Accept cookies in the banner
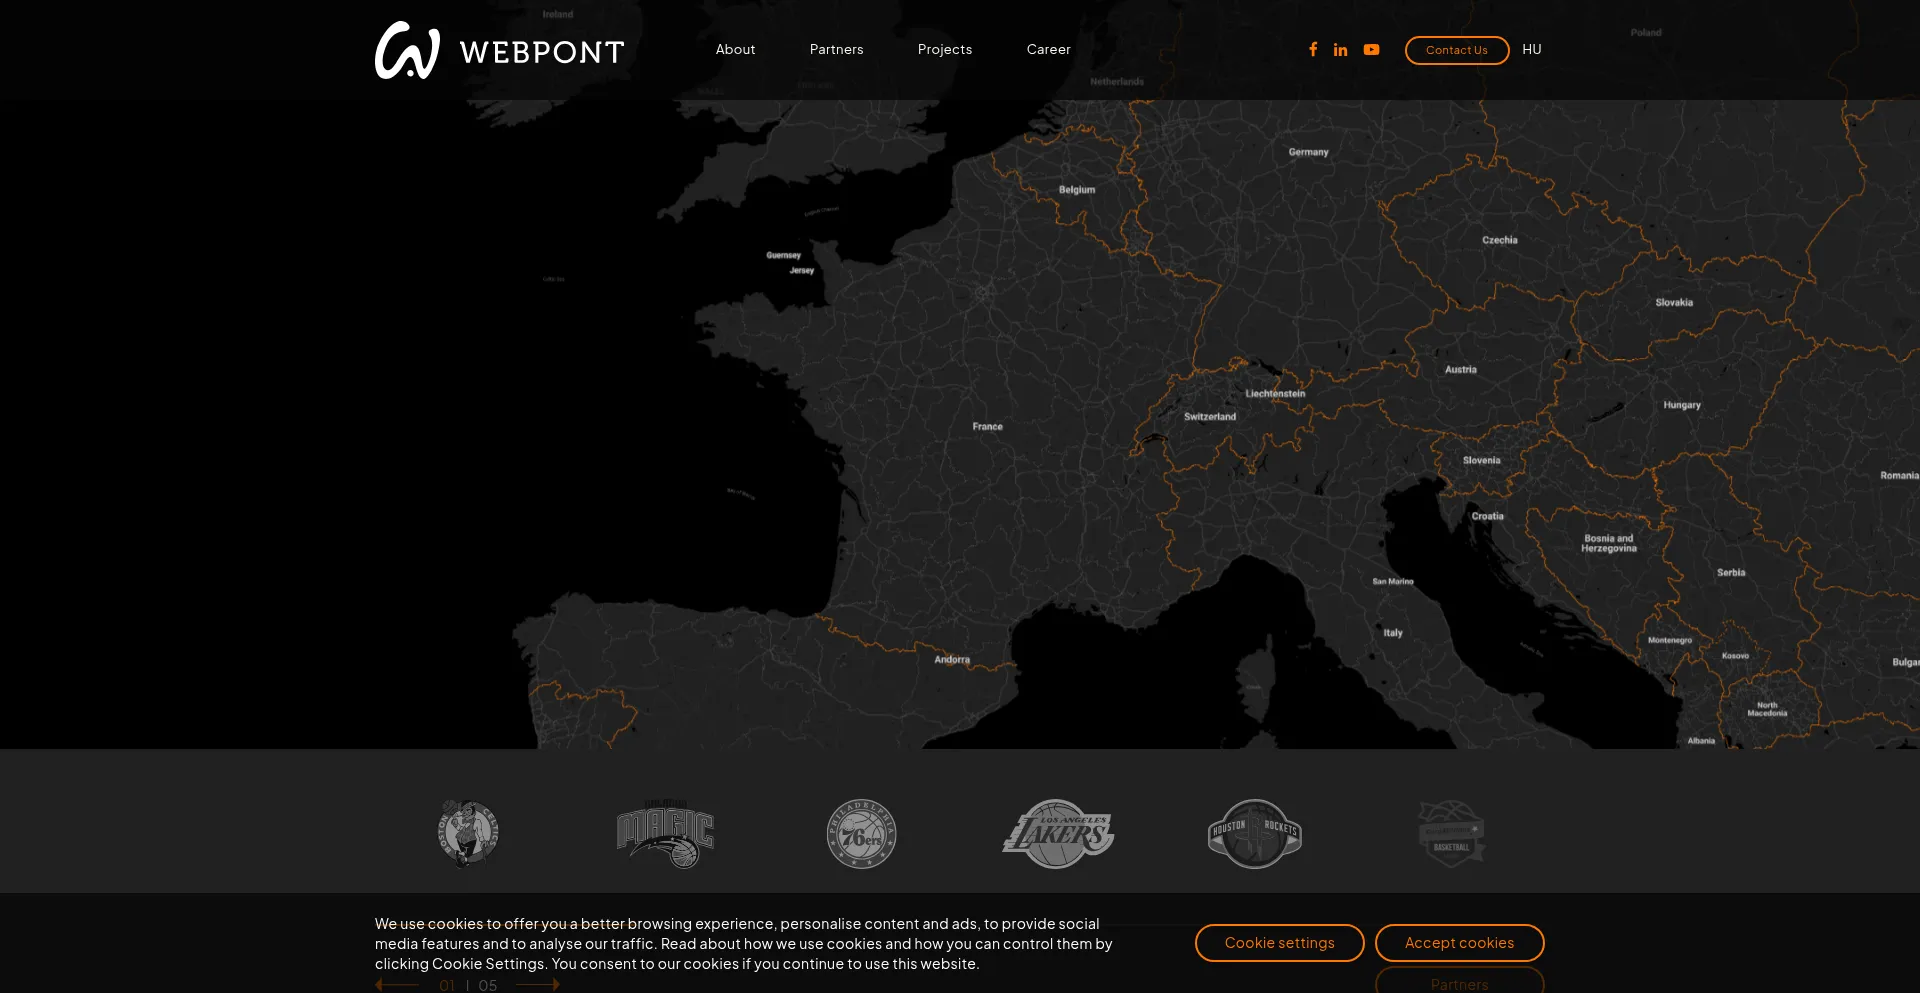The width and height of the screenshot is (1920, 993). point(1459,943)
